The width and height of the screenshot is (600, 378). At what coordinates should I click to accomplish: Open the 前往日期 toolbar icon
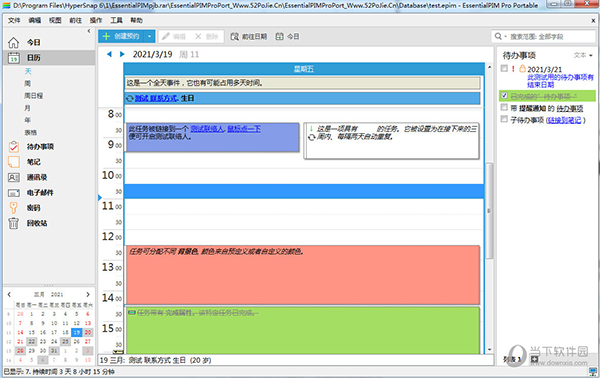[234, 36]
